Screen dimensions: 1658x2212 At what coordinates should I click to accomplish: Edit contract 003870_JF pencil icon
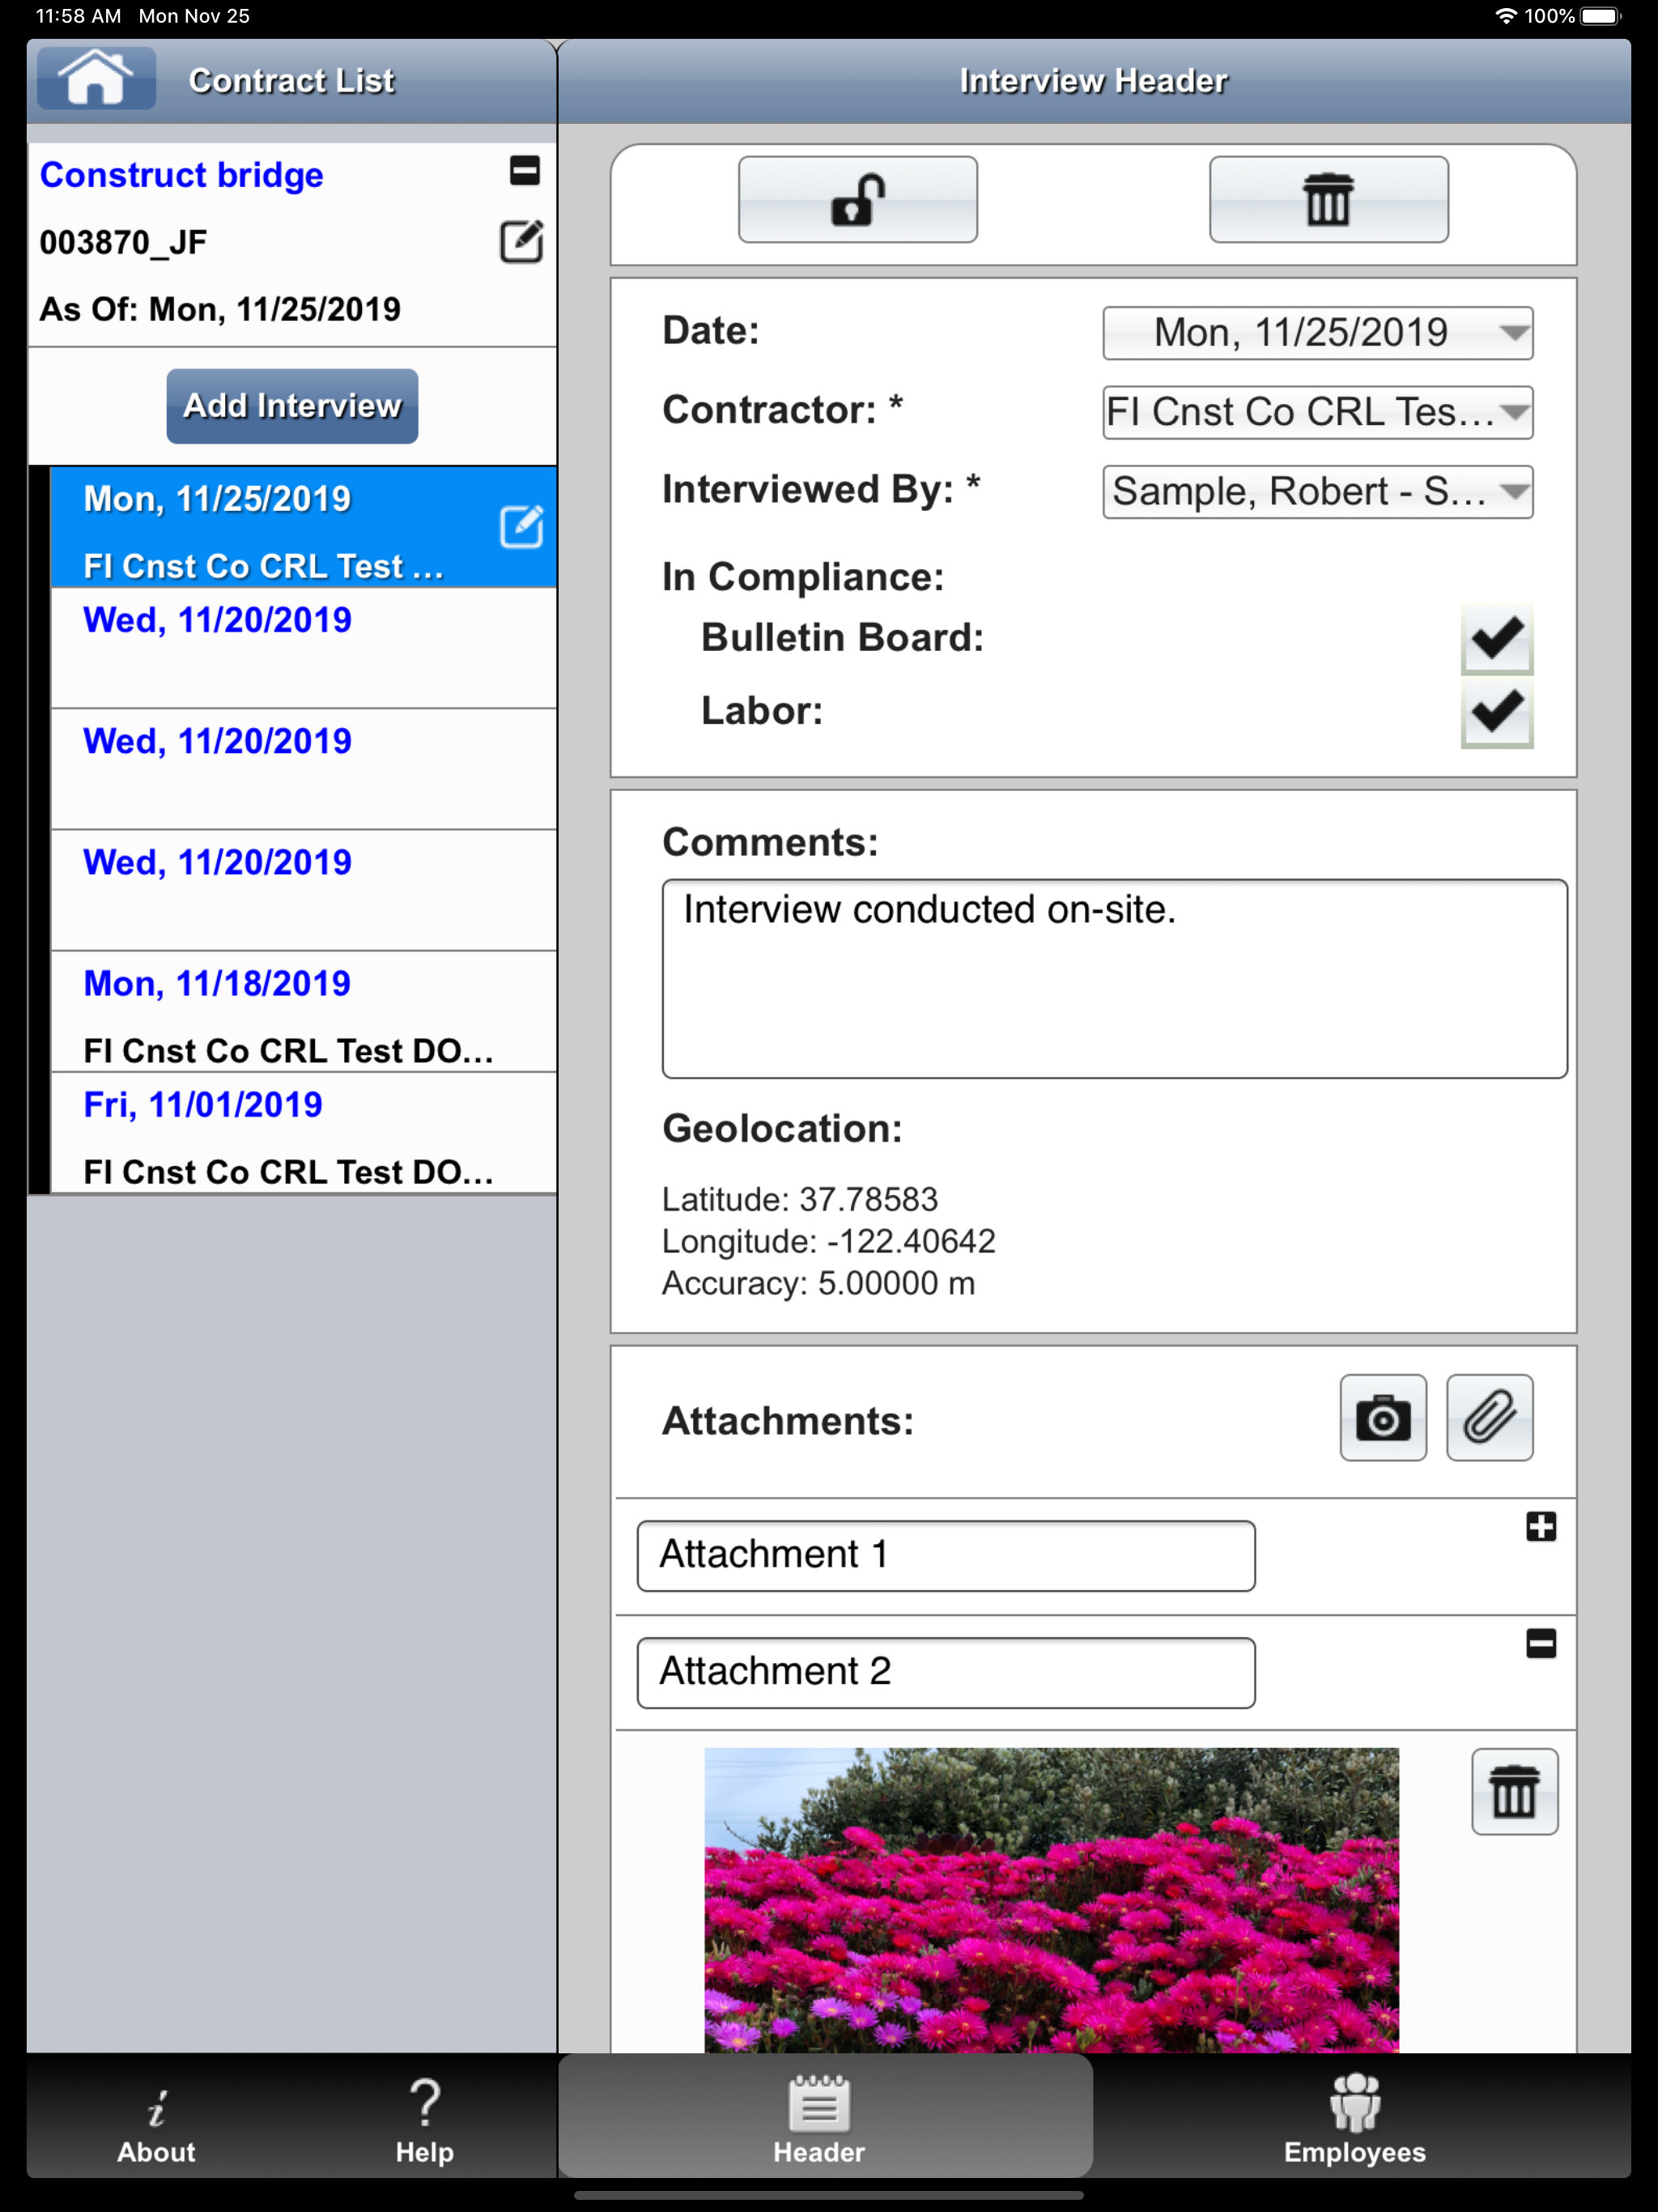521,241
